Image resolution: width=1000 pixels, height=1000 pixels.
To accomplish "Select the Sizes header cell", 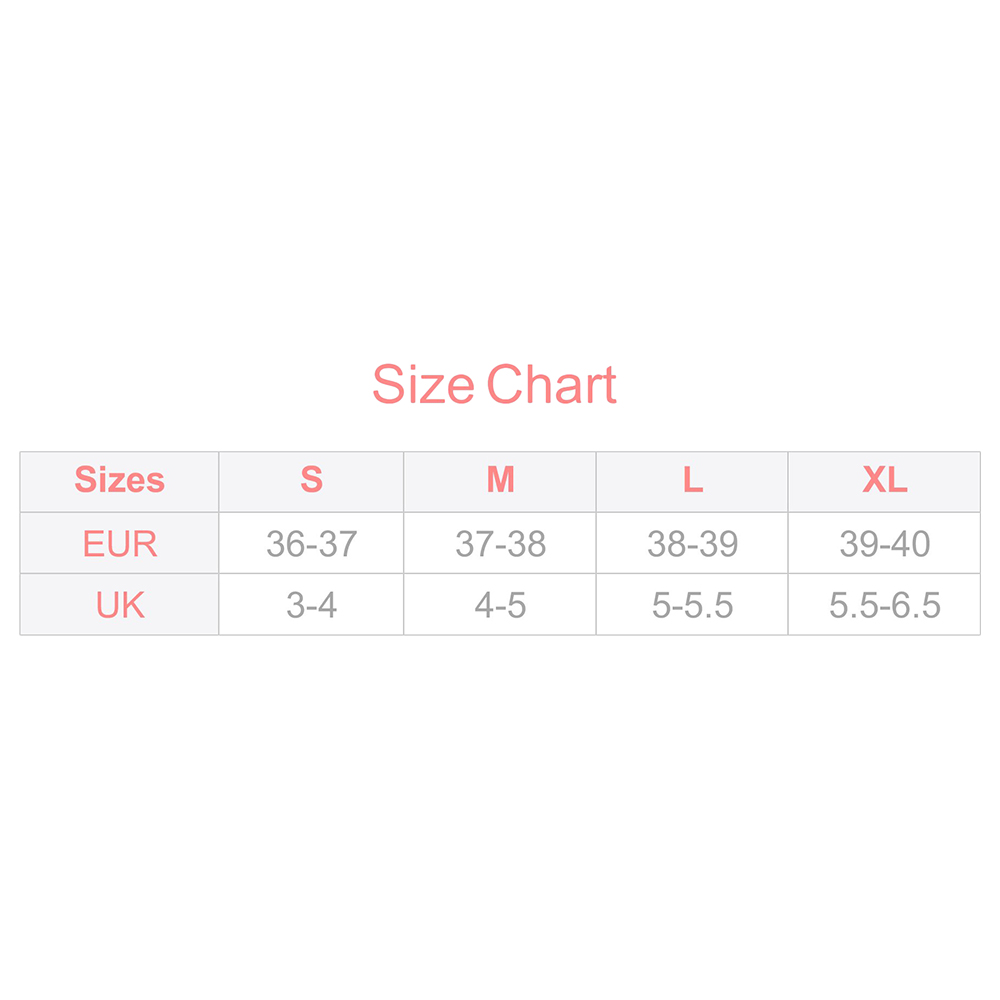I will [119, 482].
